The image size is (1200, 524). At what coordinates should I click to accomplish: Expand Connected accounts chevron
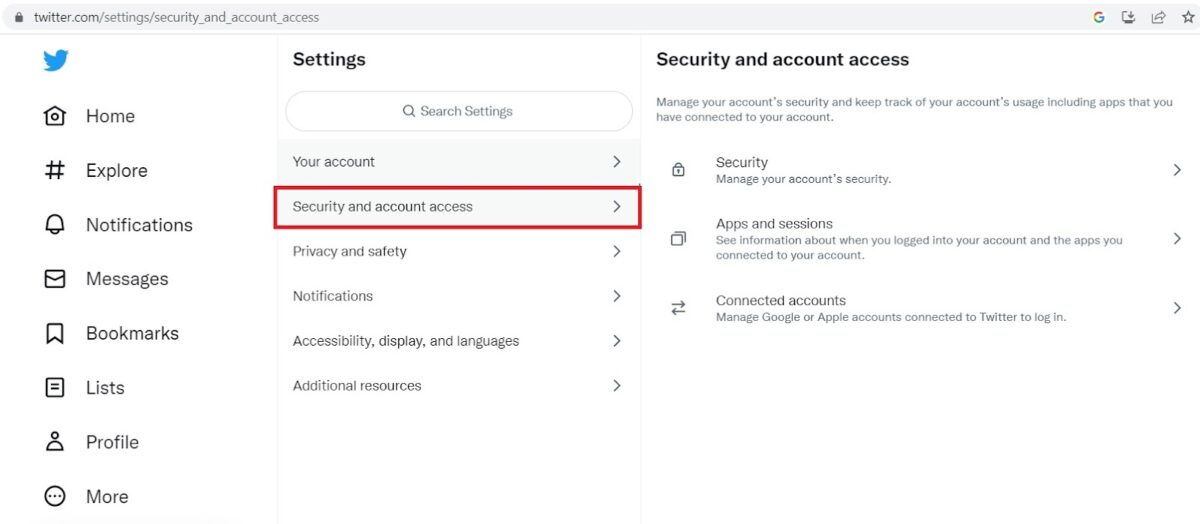click(x=1177, y=308)
